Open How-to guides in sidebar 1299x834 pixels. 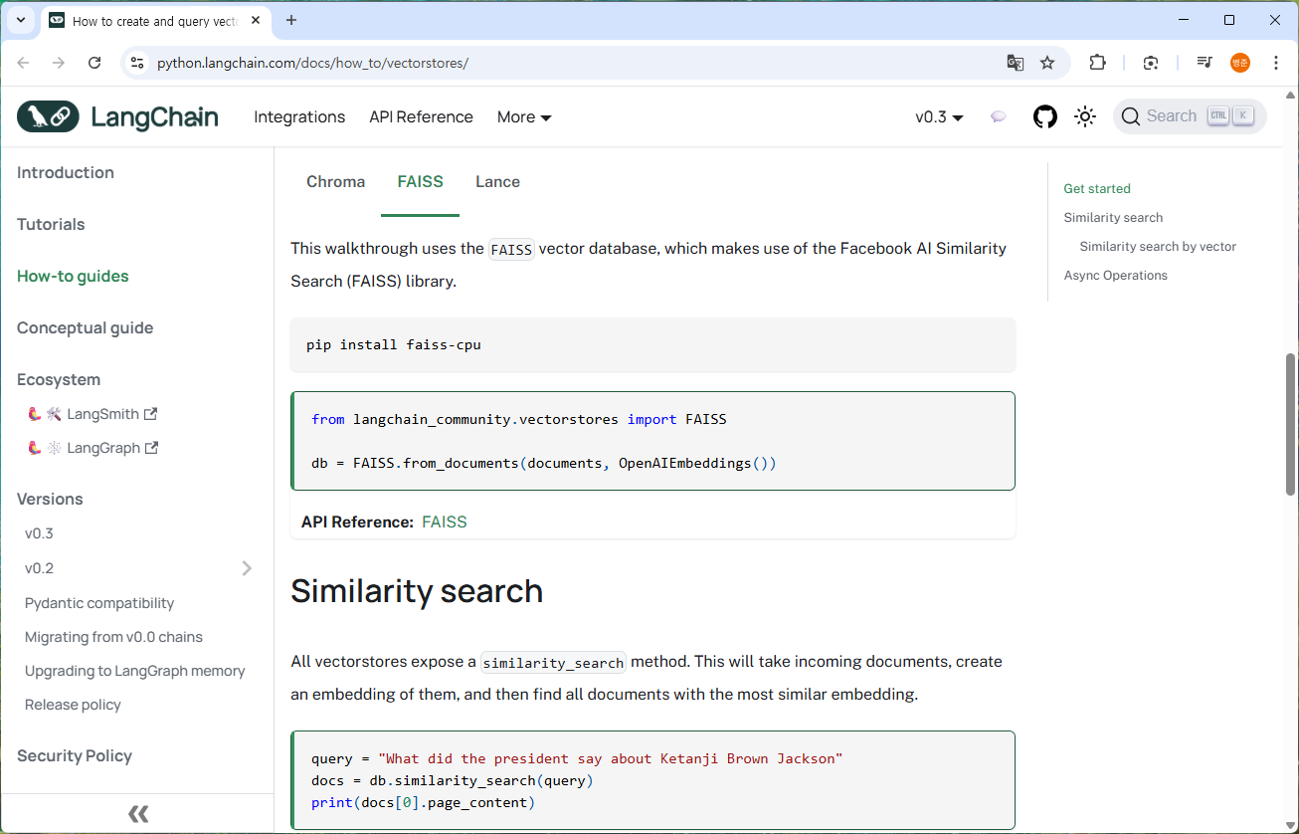(73, 276)
